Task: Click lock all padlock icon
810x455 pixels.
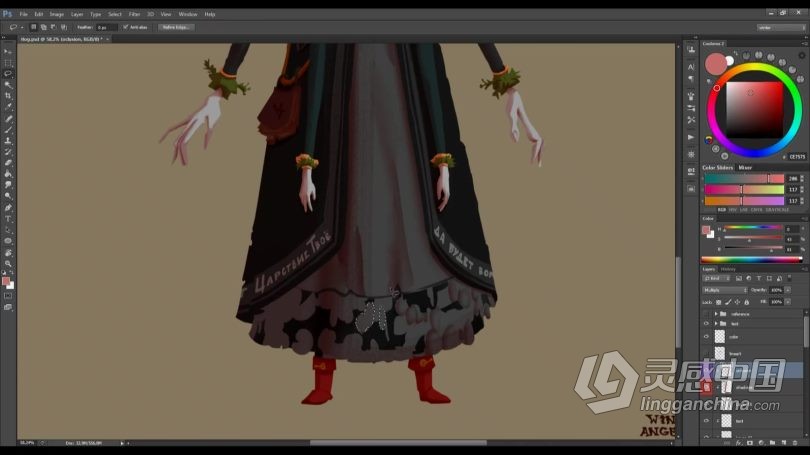Action: 746,302
